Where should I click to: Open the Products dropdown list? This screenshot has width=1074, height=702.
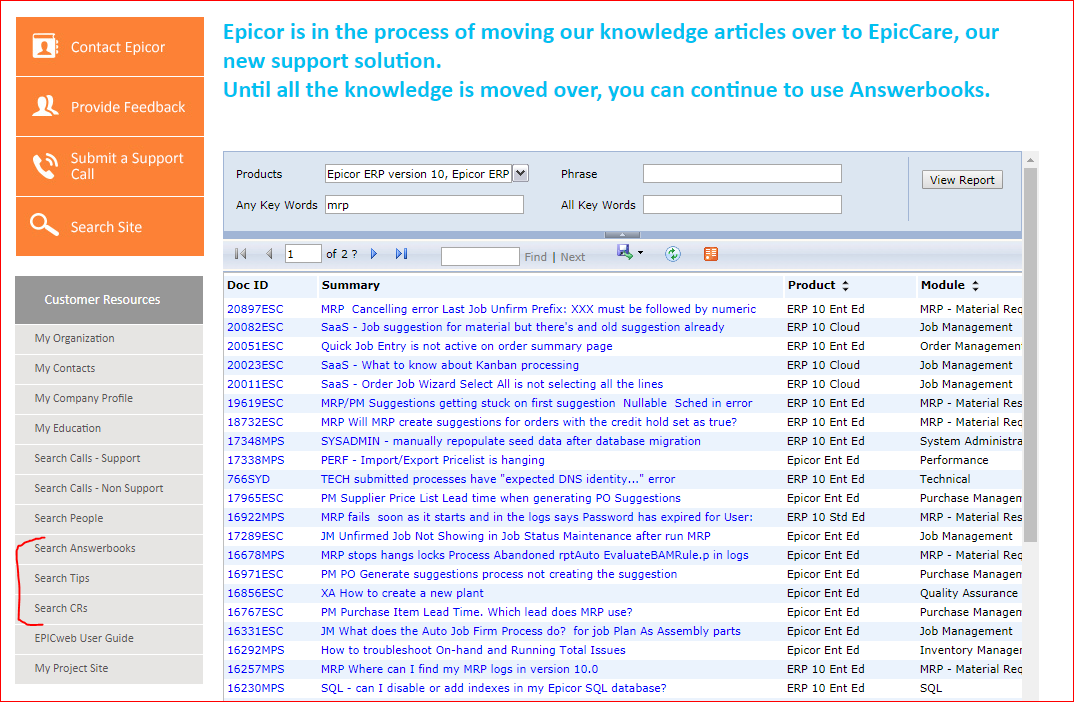point(521,174)
